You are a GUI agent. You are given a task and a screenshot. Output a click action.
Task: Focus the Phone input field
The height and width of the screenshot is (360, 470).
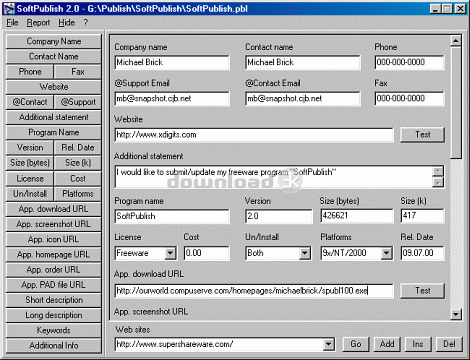(410, 62)
